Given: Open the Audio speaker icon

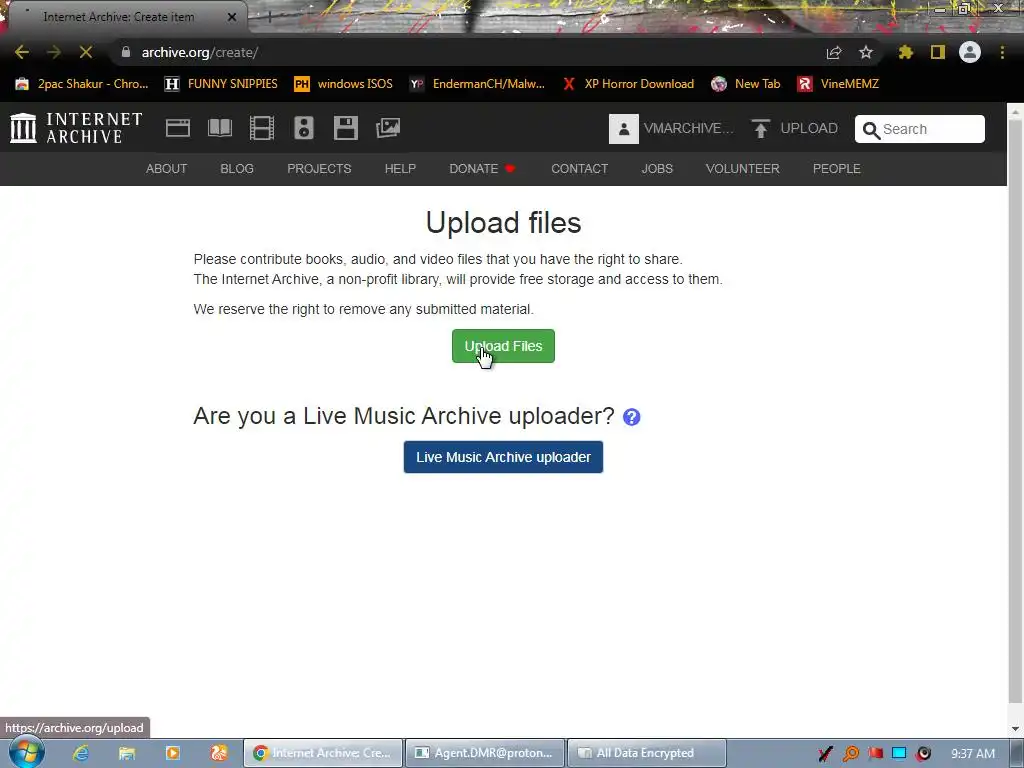Looking at the screenshot, I should pos(304,128).
